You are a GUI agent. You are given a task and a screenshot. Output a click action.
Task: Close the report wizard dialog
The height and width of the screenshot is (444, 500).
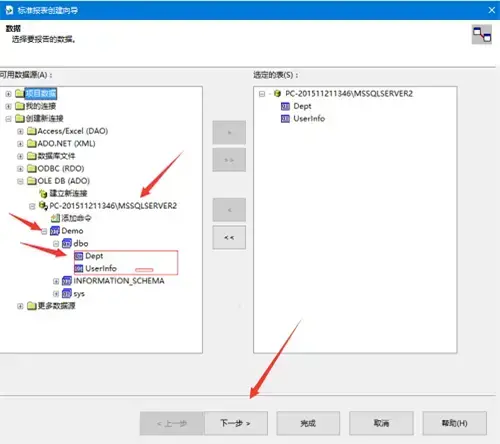[x=492, y=10]
